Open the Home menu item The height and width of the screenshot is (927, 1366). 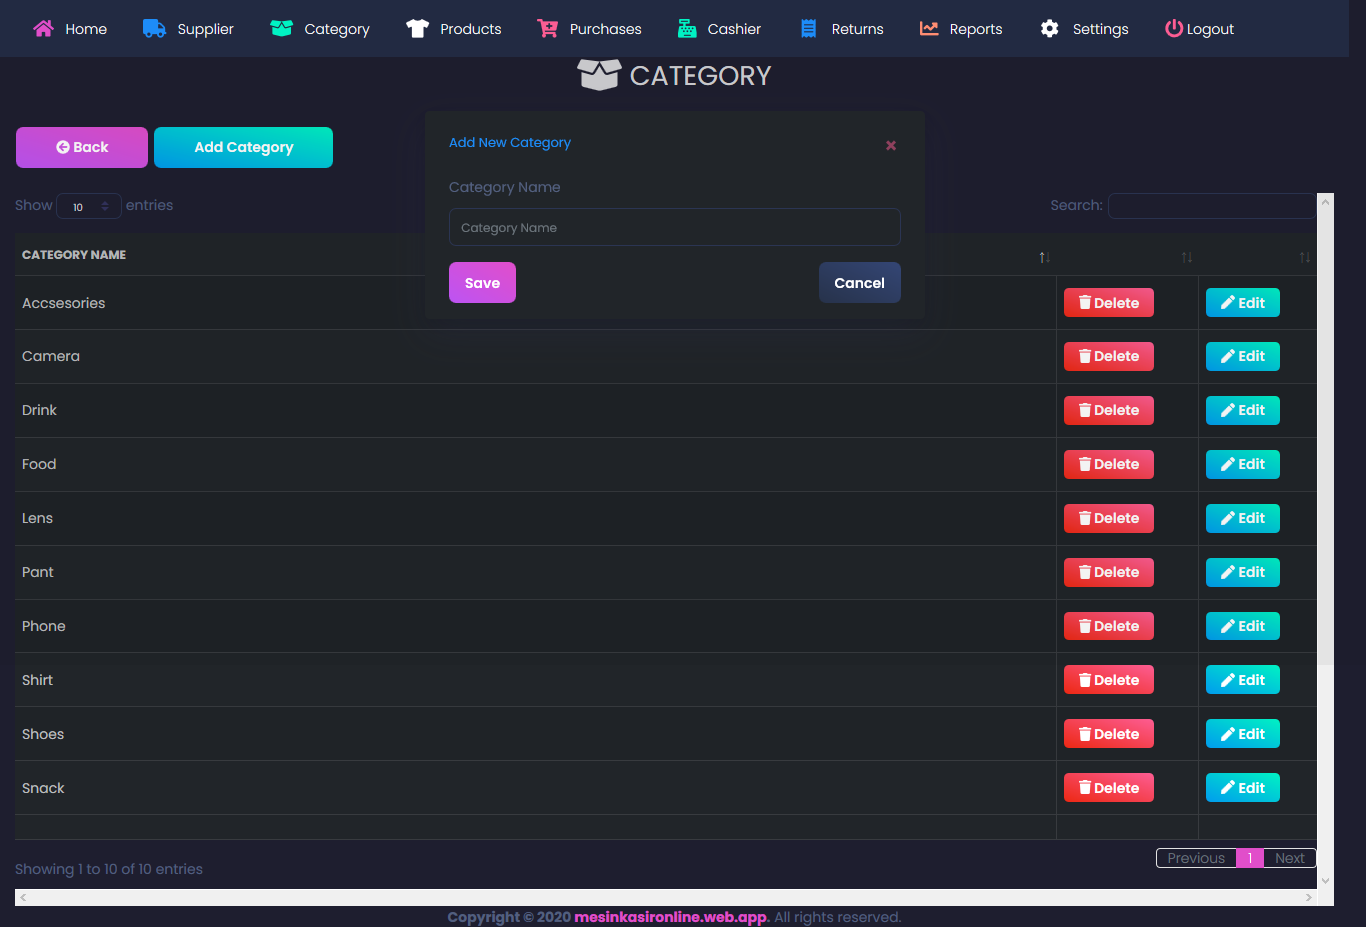click(86, 29)
